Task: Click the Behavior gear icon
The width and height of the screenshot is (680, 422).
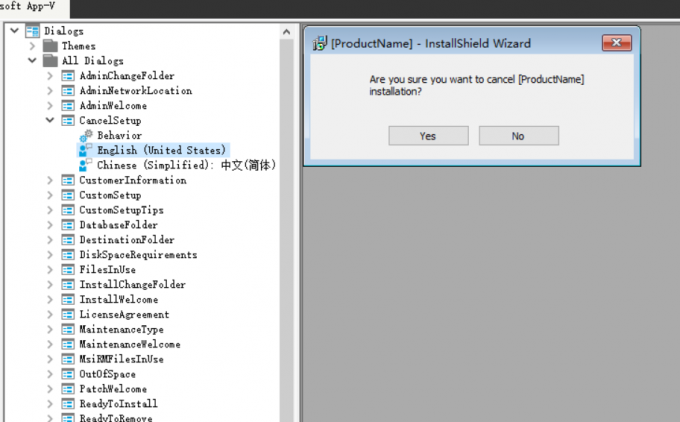Action: [x=86, y=135]
